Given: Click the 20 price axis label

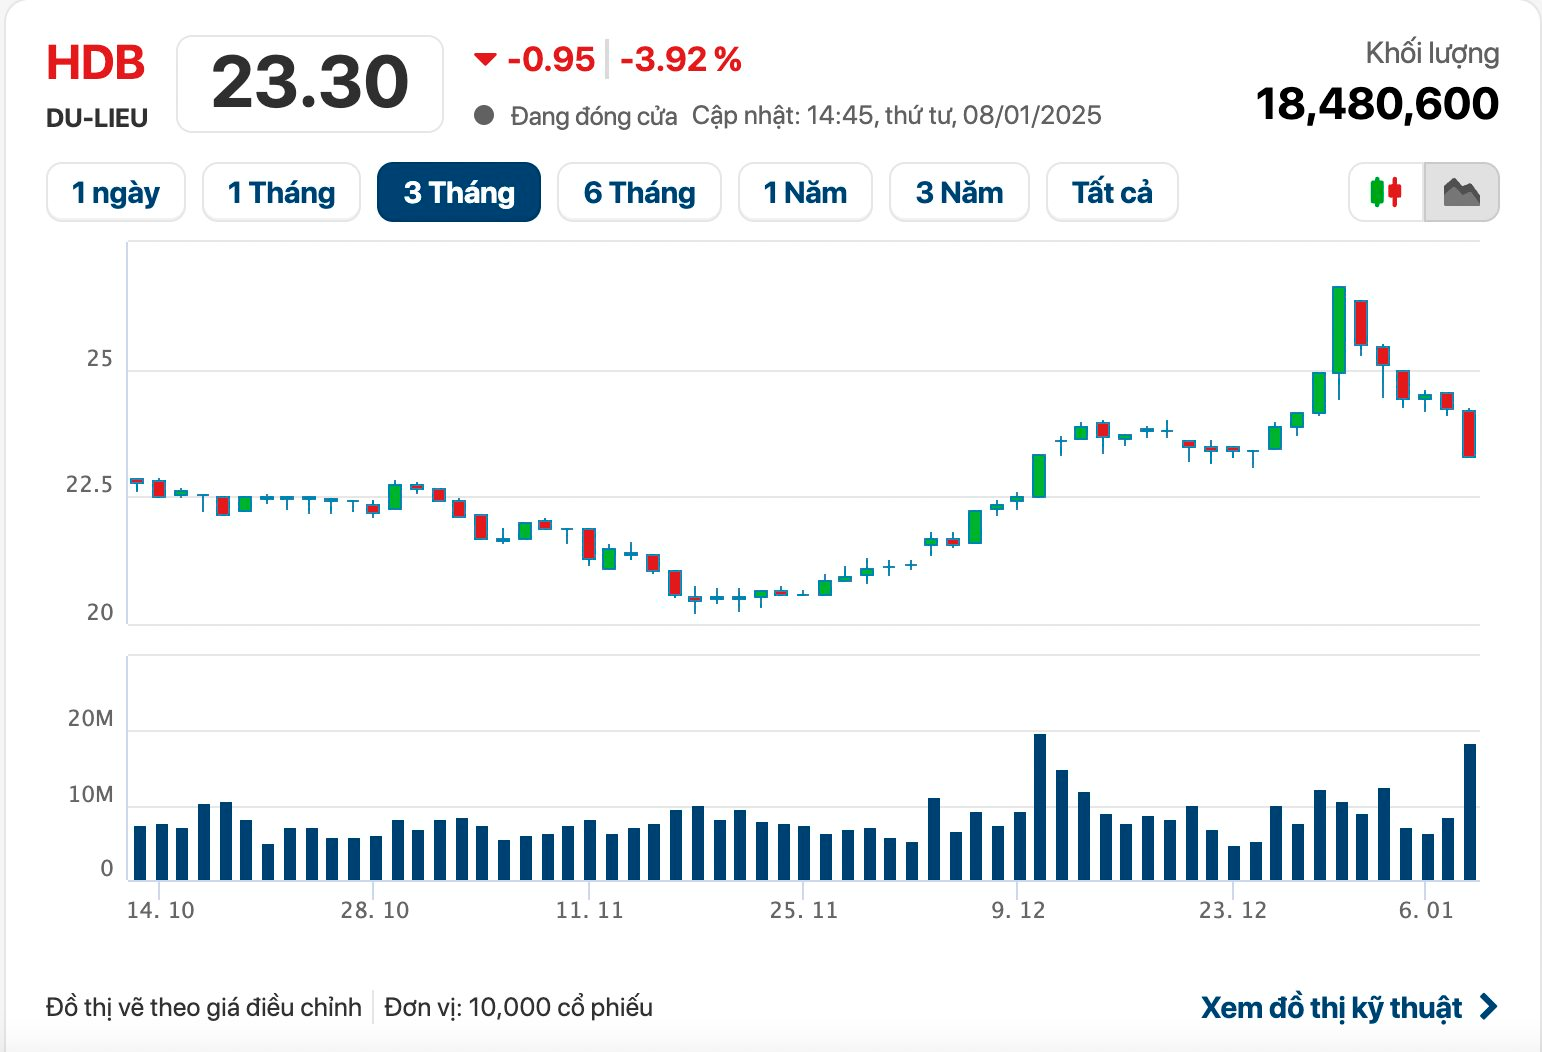Looking at the screenshot, I should tap(100, 612).
